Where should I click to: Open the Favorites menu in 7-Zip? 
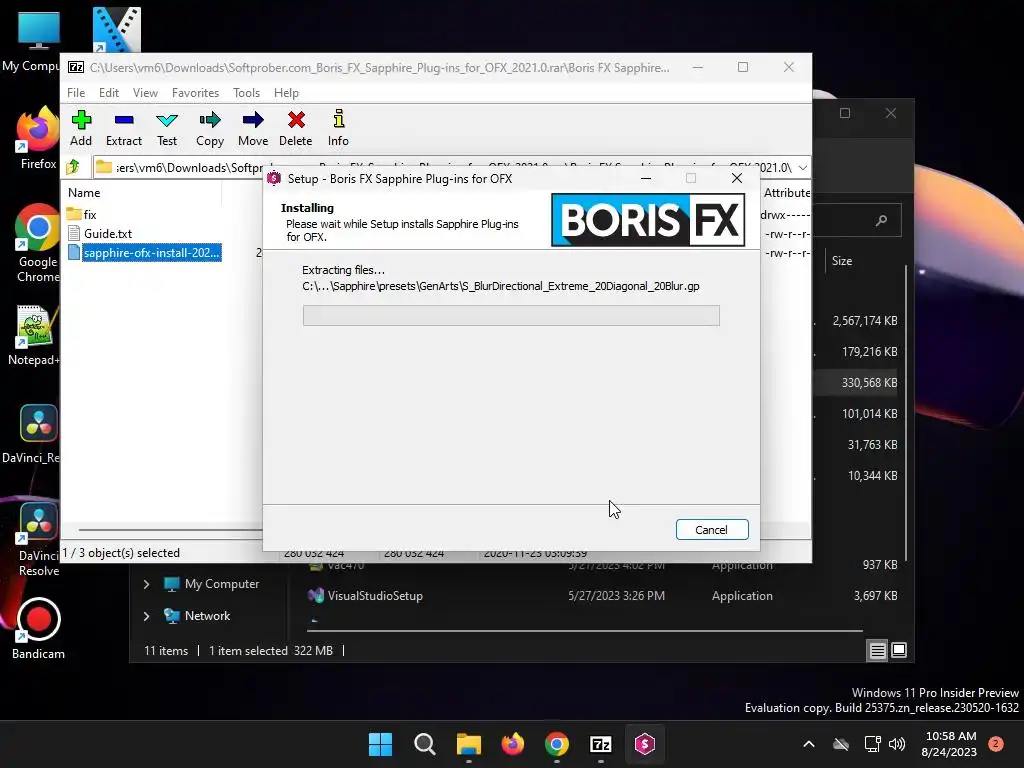[x=195, y=93]
